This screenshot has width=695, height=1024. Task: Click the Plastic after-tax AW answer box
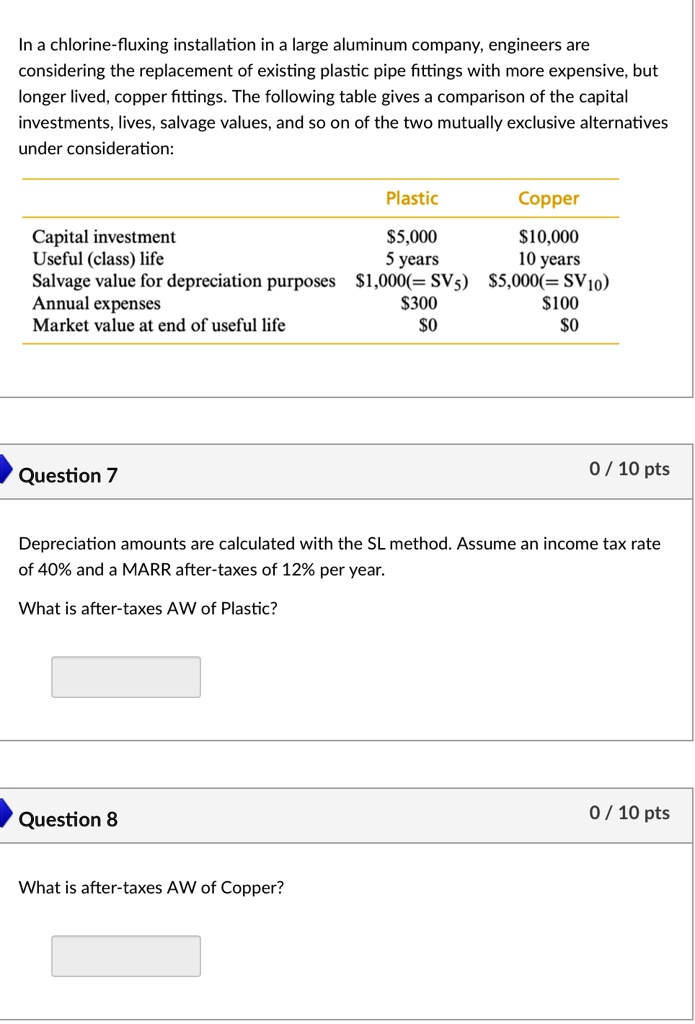coord(126,677)
